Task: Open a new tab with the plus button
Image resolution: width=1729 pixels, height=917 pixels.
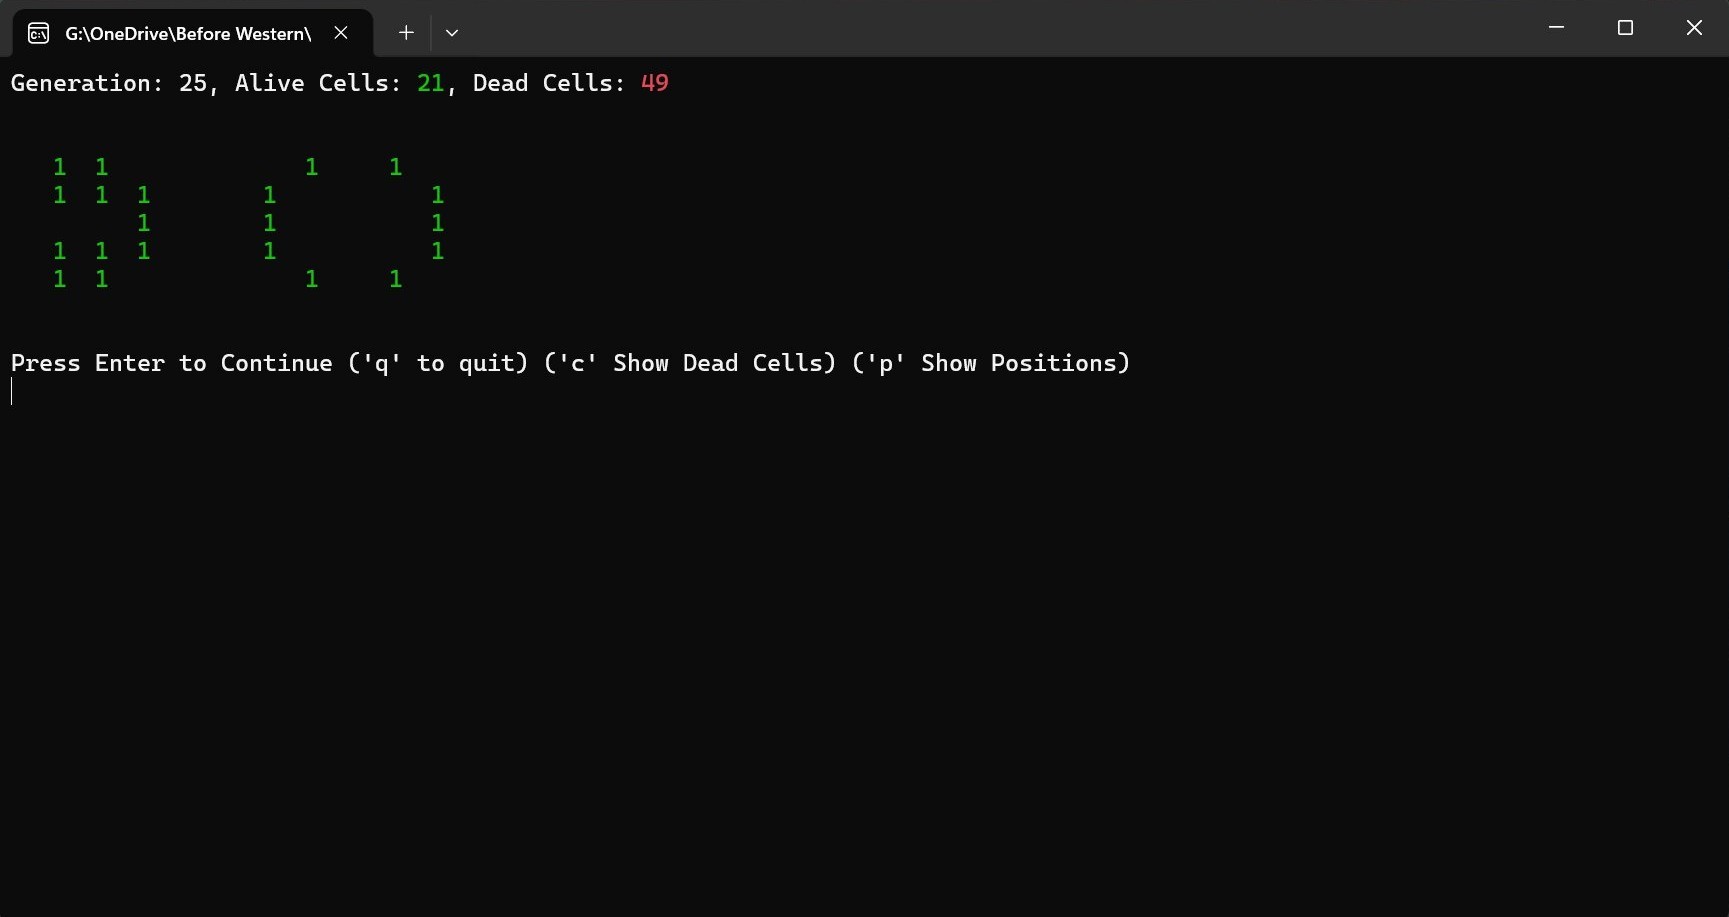Action: click(x=406, y=33)
